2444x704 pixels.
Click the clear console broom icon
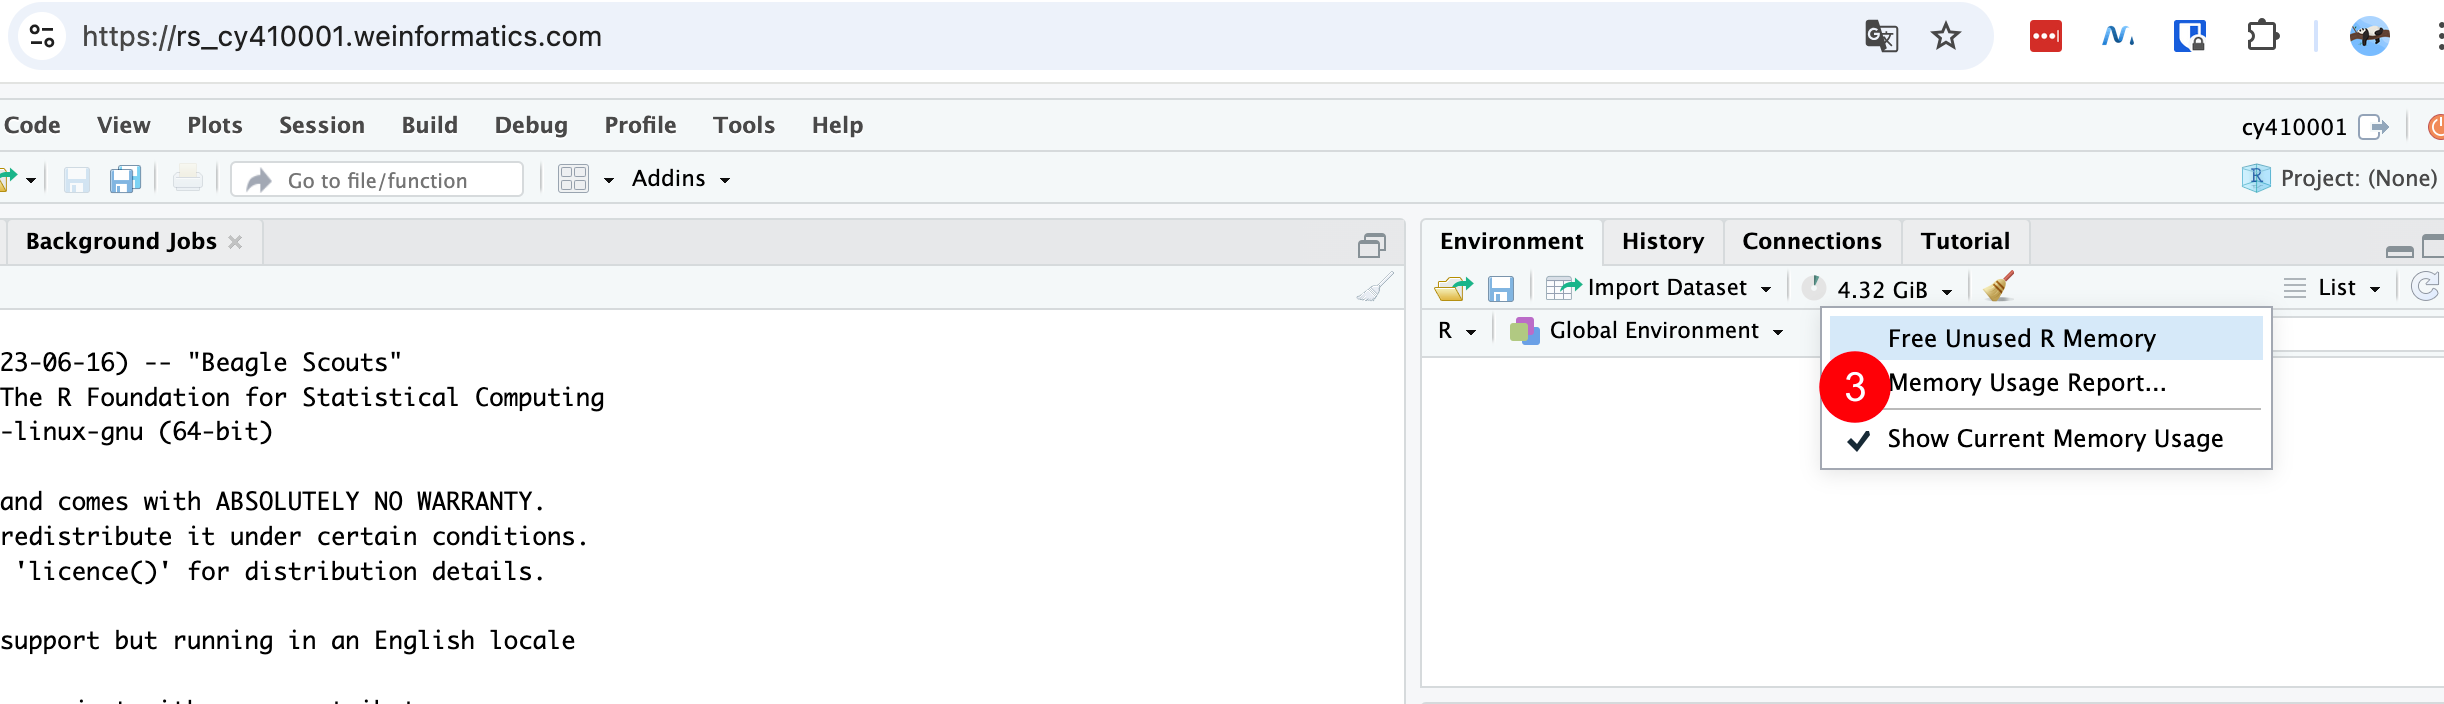[1375, 288]
